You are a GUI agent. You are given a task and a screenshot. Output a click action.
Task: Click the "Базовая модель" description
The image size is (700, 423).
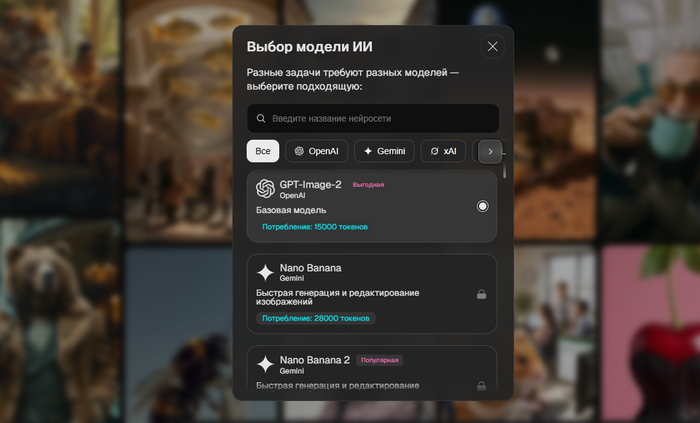[x=291, y=210]
